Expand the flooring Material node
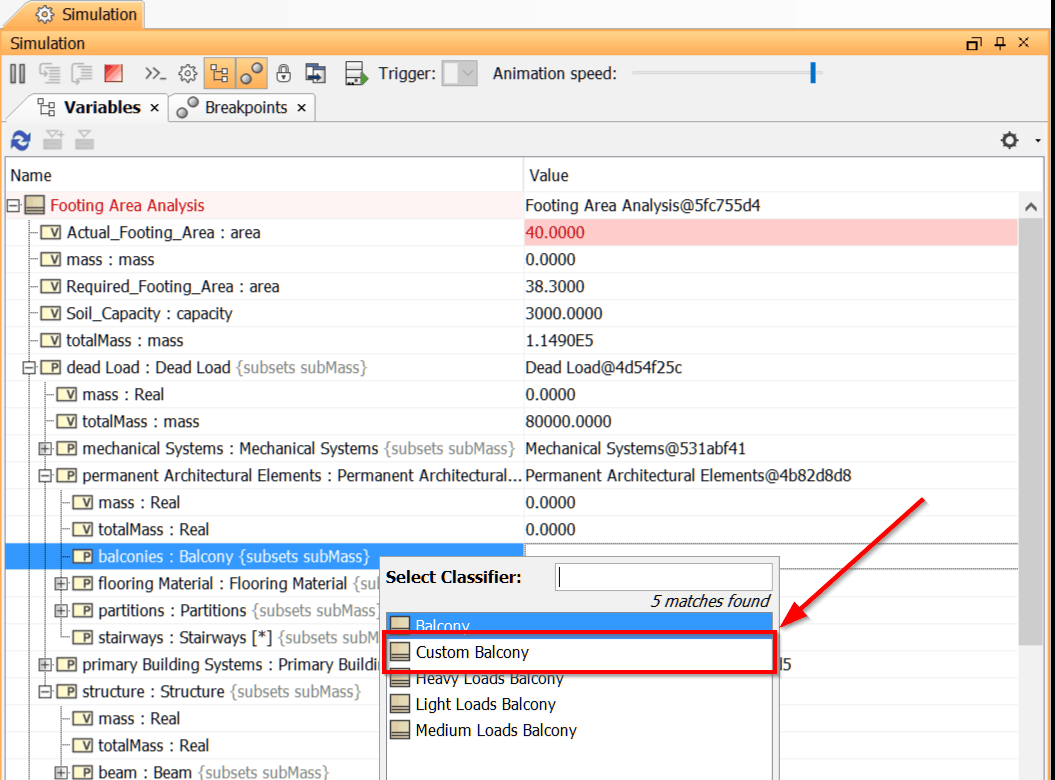Image resolution: width=1055 pixels, height=780 pixels. [x=61, y=584]
